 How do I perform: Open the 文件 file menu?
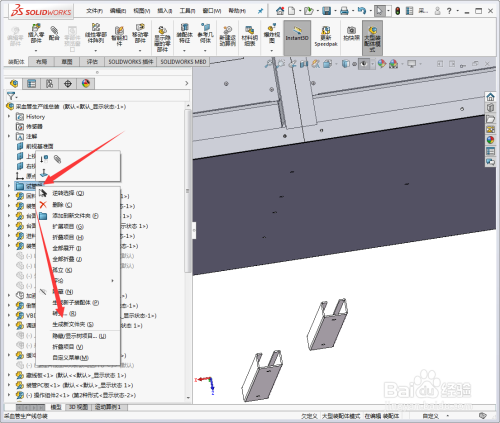pos(95,11)
